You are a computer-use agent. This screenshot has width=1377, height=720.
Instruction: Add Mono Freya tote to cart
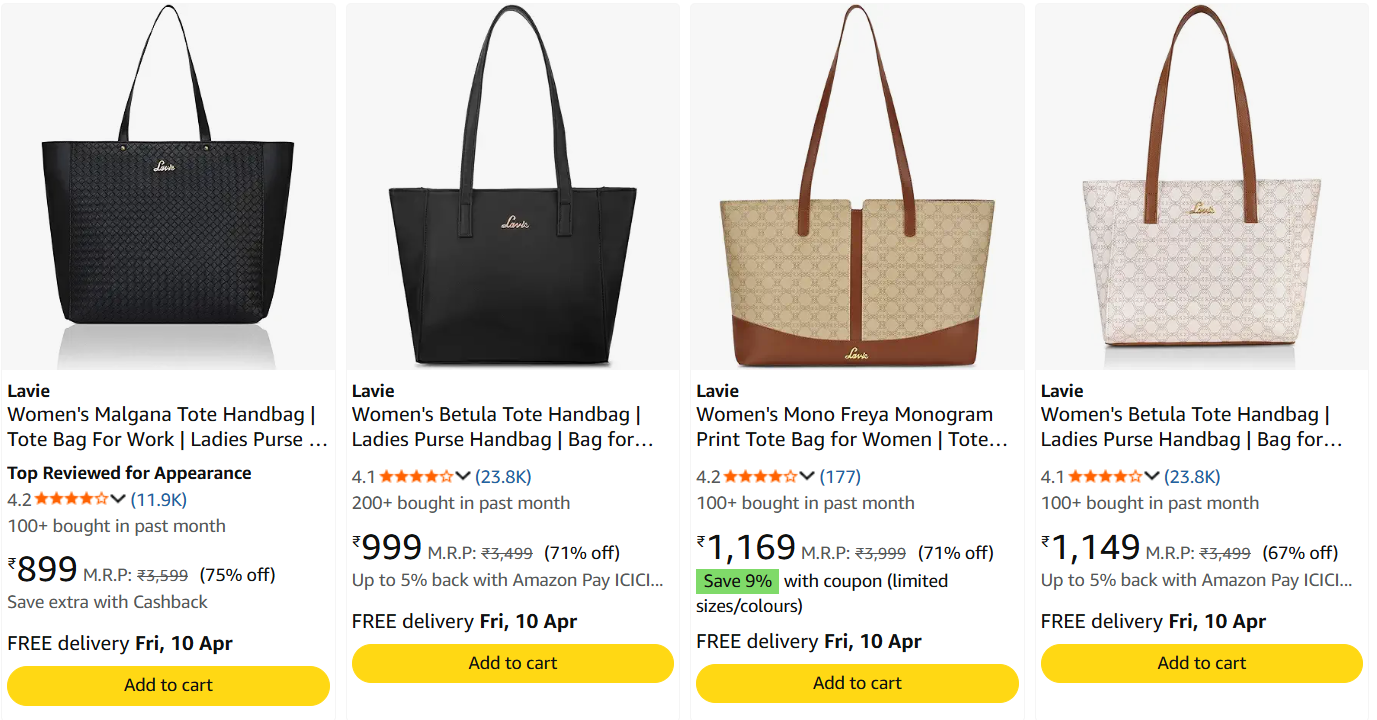pos(856,683)
